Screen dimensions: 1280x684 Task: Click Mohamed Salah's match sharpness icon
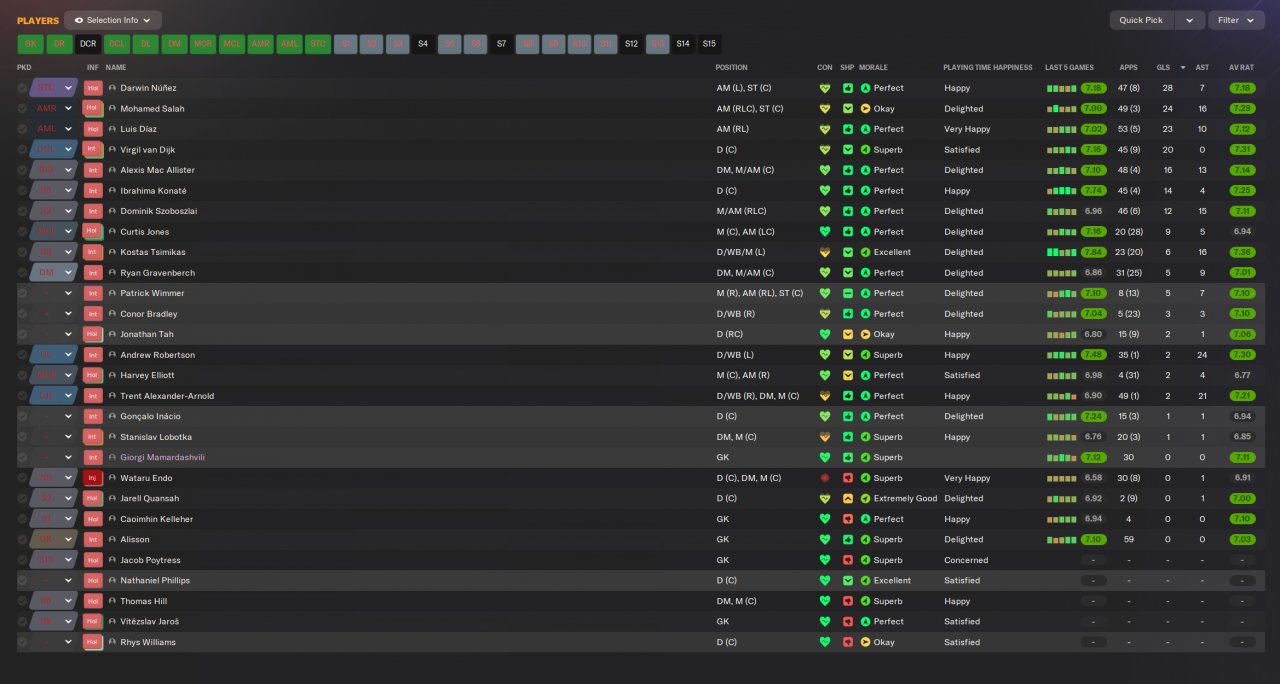(848, 108)
